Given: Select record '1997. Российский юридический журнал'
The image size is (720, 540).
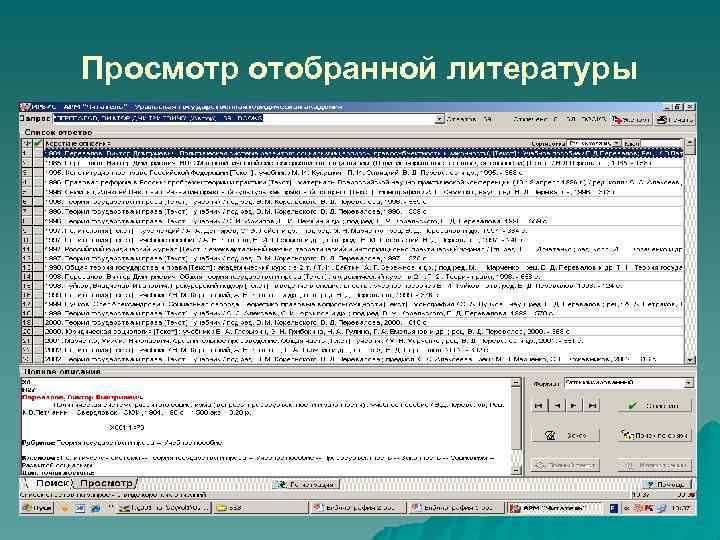Looking at the screenshot, I should click(364, 249).
